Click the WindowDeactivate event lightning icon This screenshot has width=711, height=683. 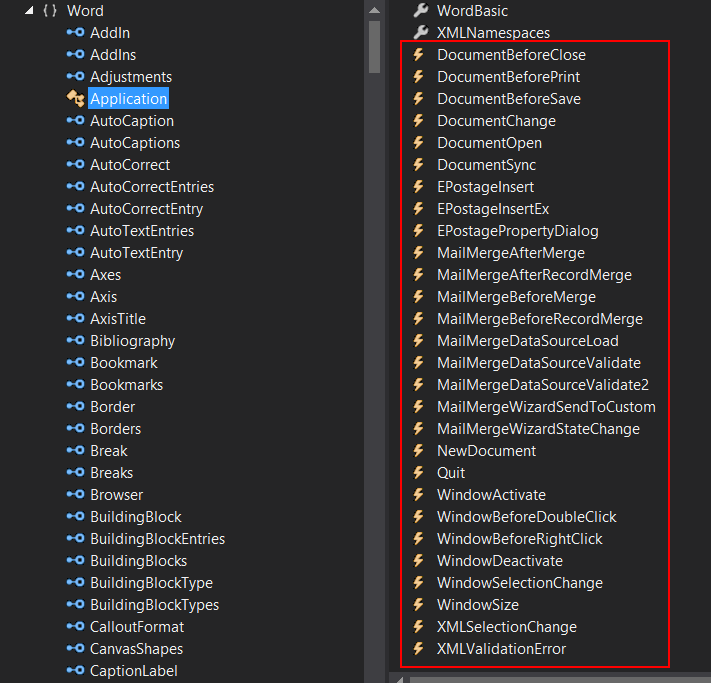click(x=419, y=560)
